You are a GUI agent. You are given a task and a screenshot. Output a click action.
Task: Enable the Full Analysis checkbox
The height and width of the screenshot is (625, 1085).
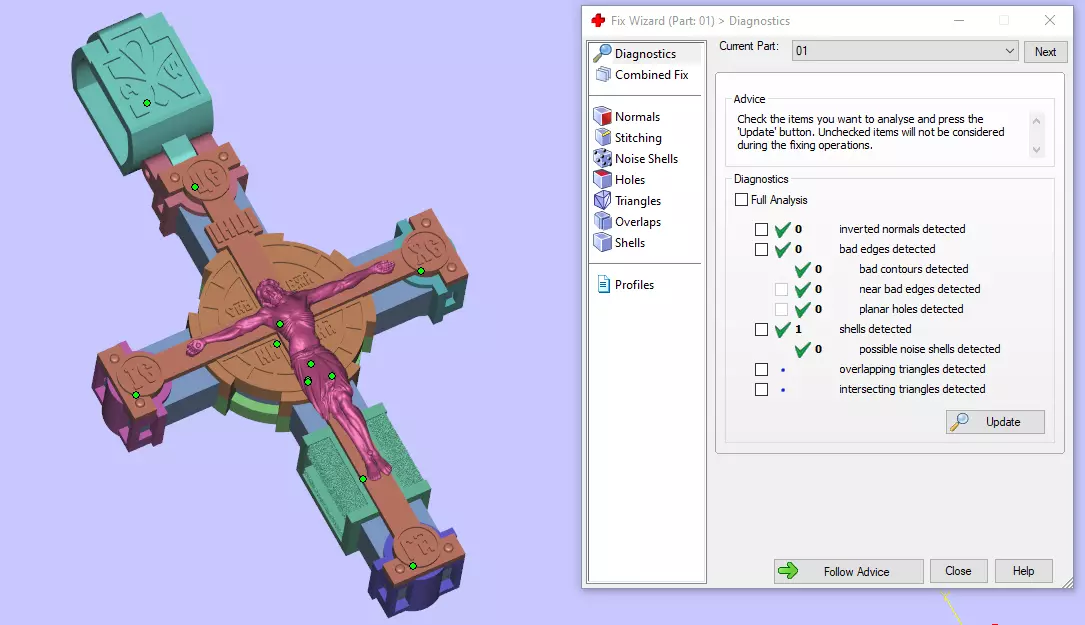[741, 199]
